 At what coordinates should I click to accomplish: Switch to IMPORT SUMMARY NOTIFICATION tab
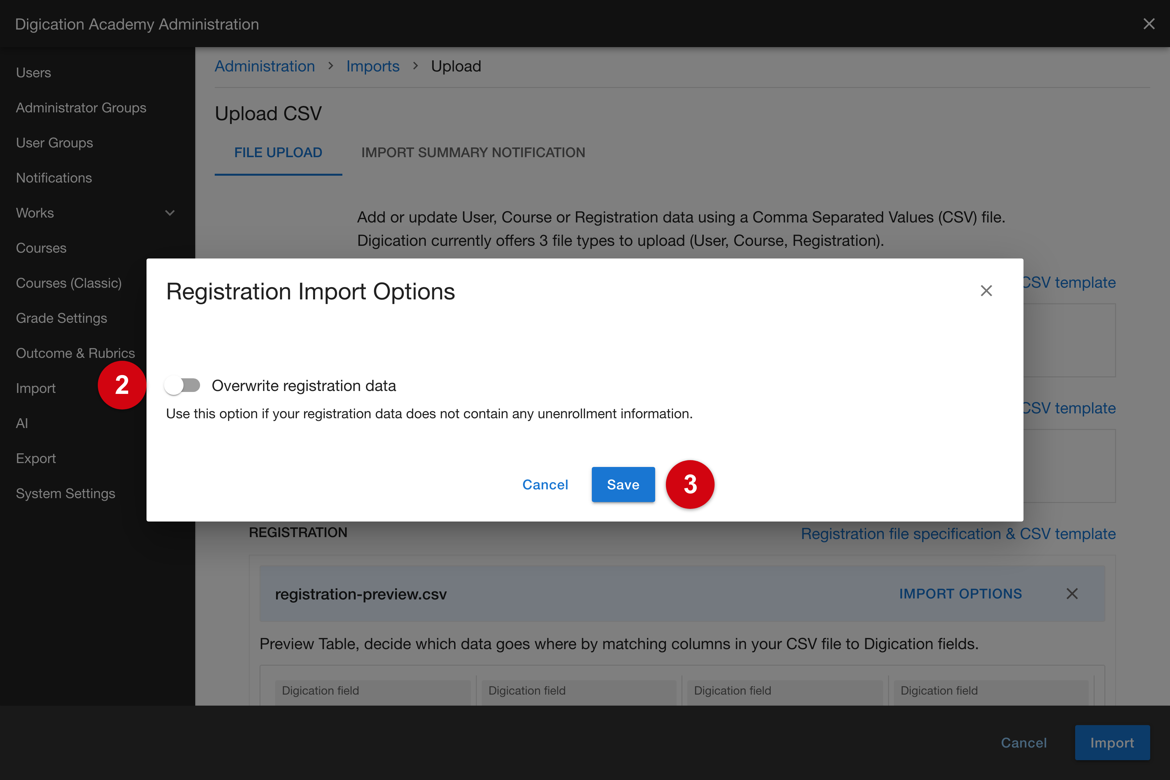[473, 152]
